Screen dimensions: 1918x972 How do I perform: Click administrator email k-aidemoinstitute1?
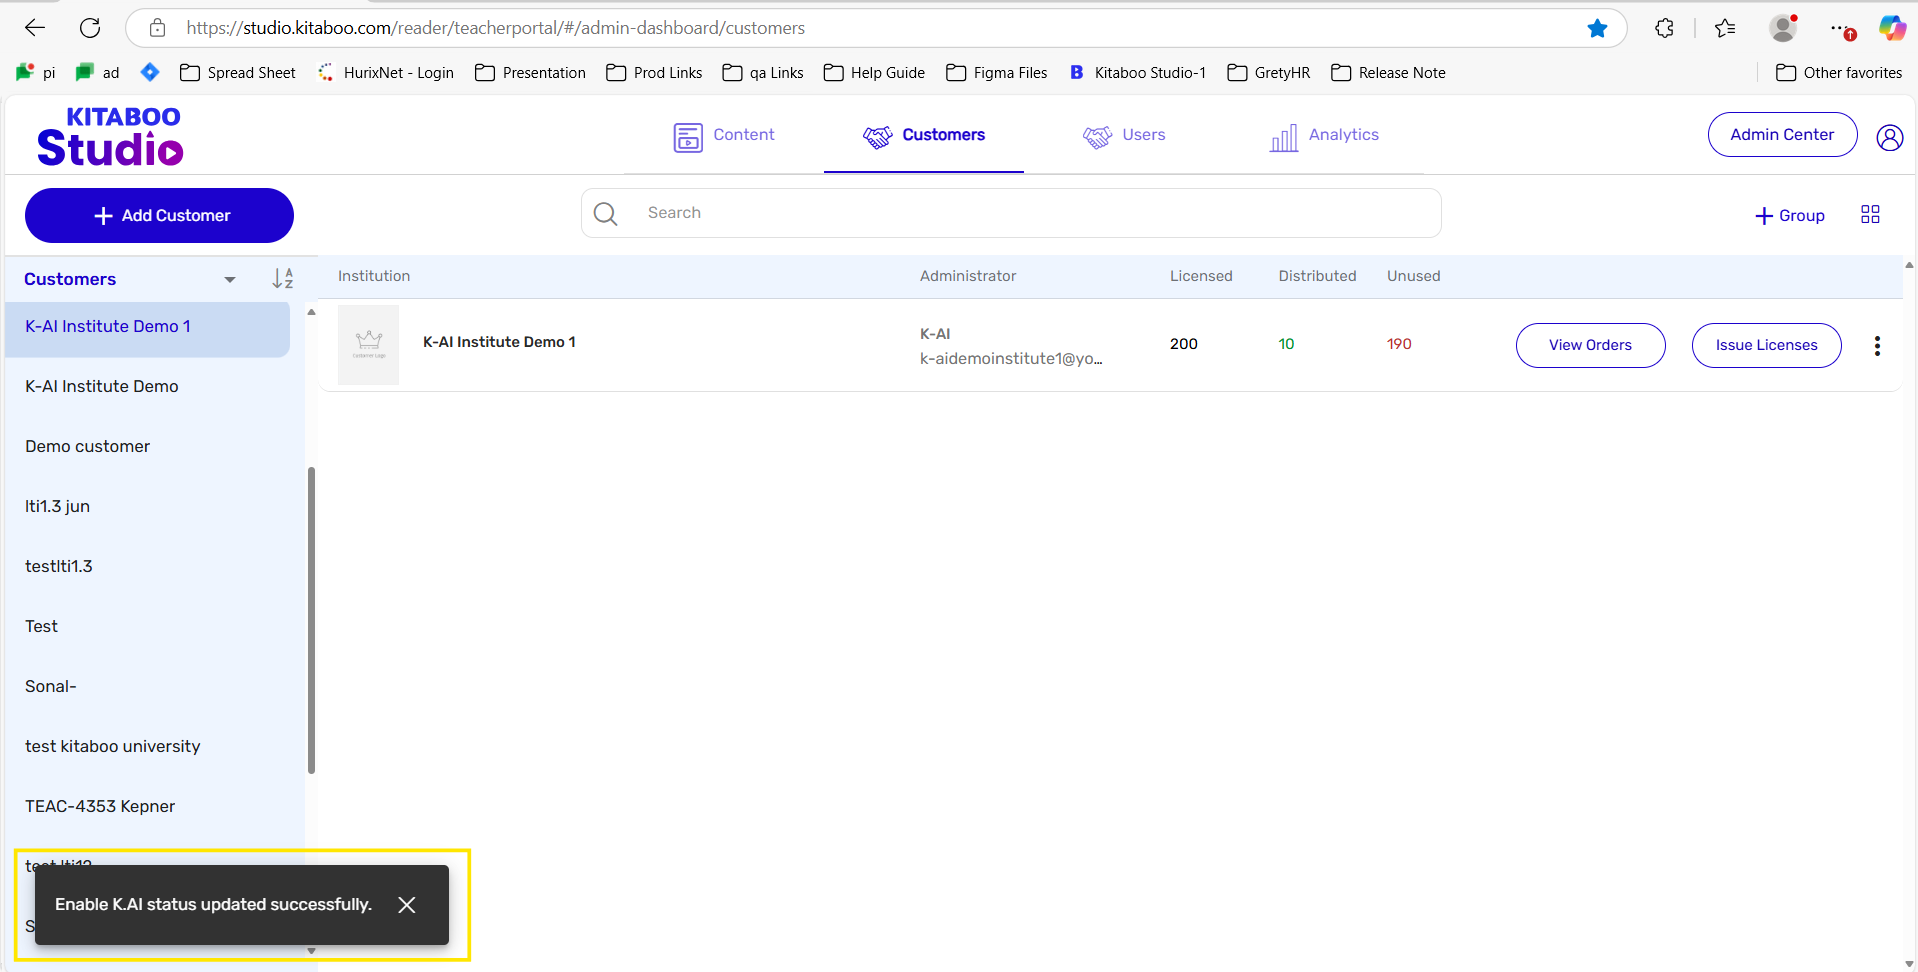click(1011, 359)
